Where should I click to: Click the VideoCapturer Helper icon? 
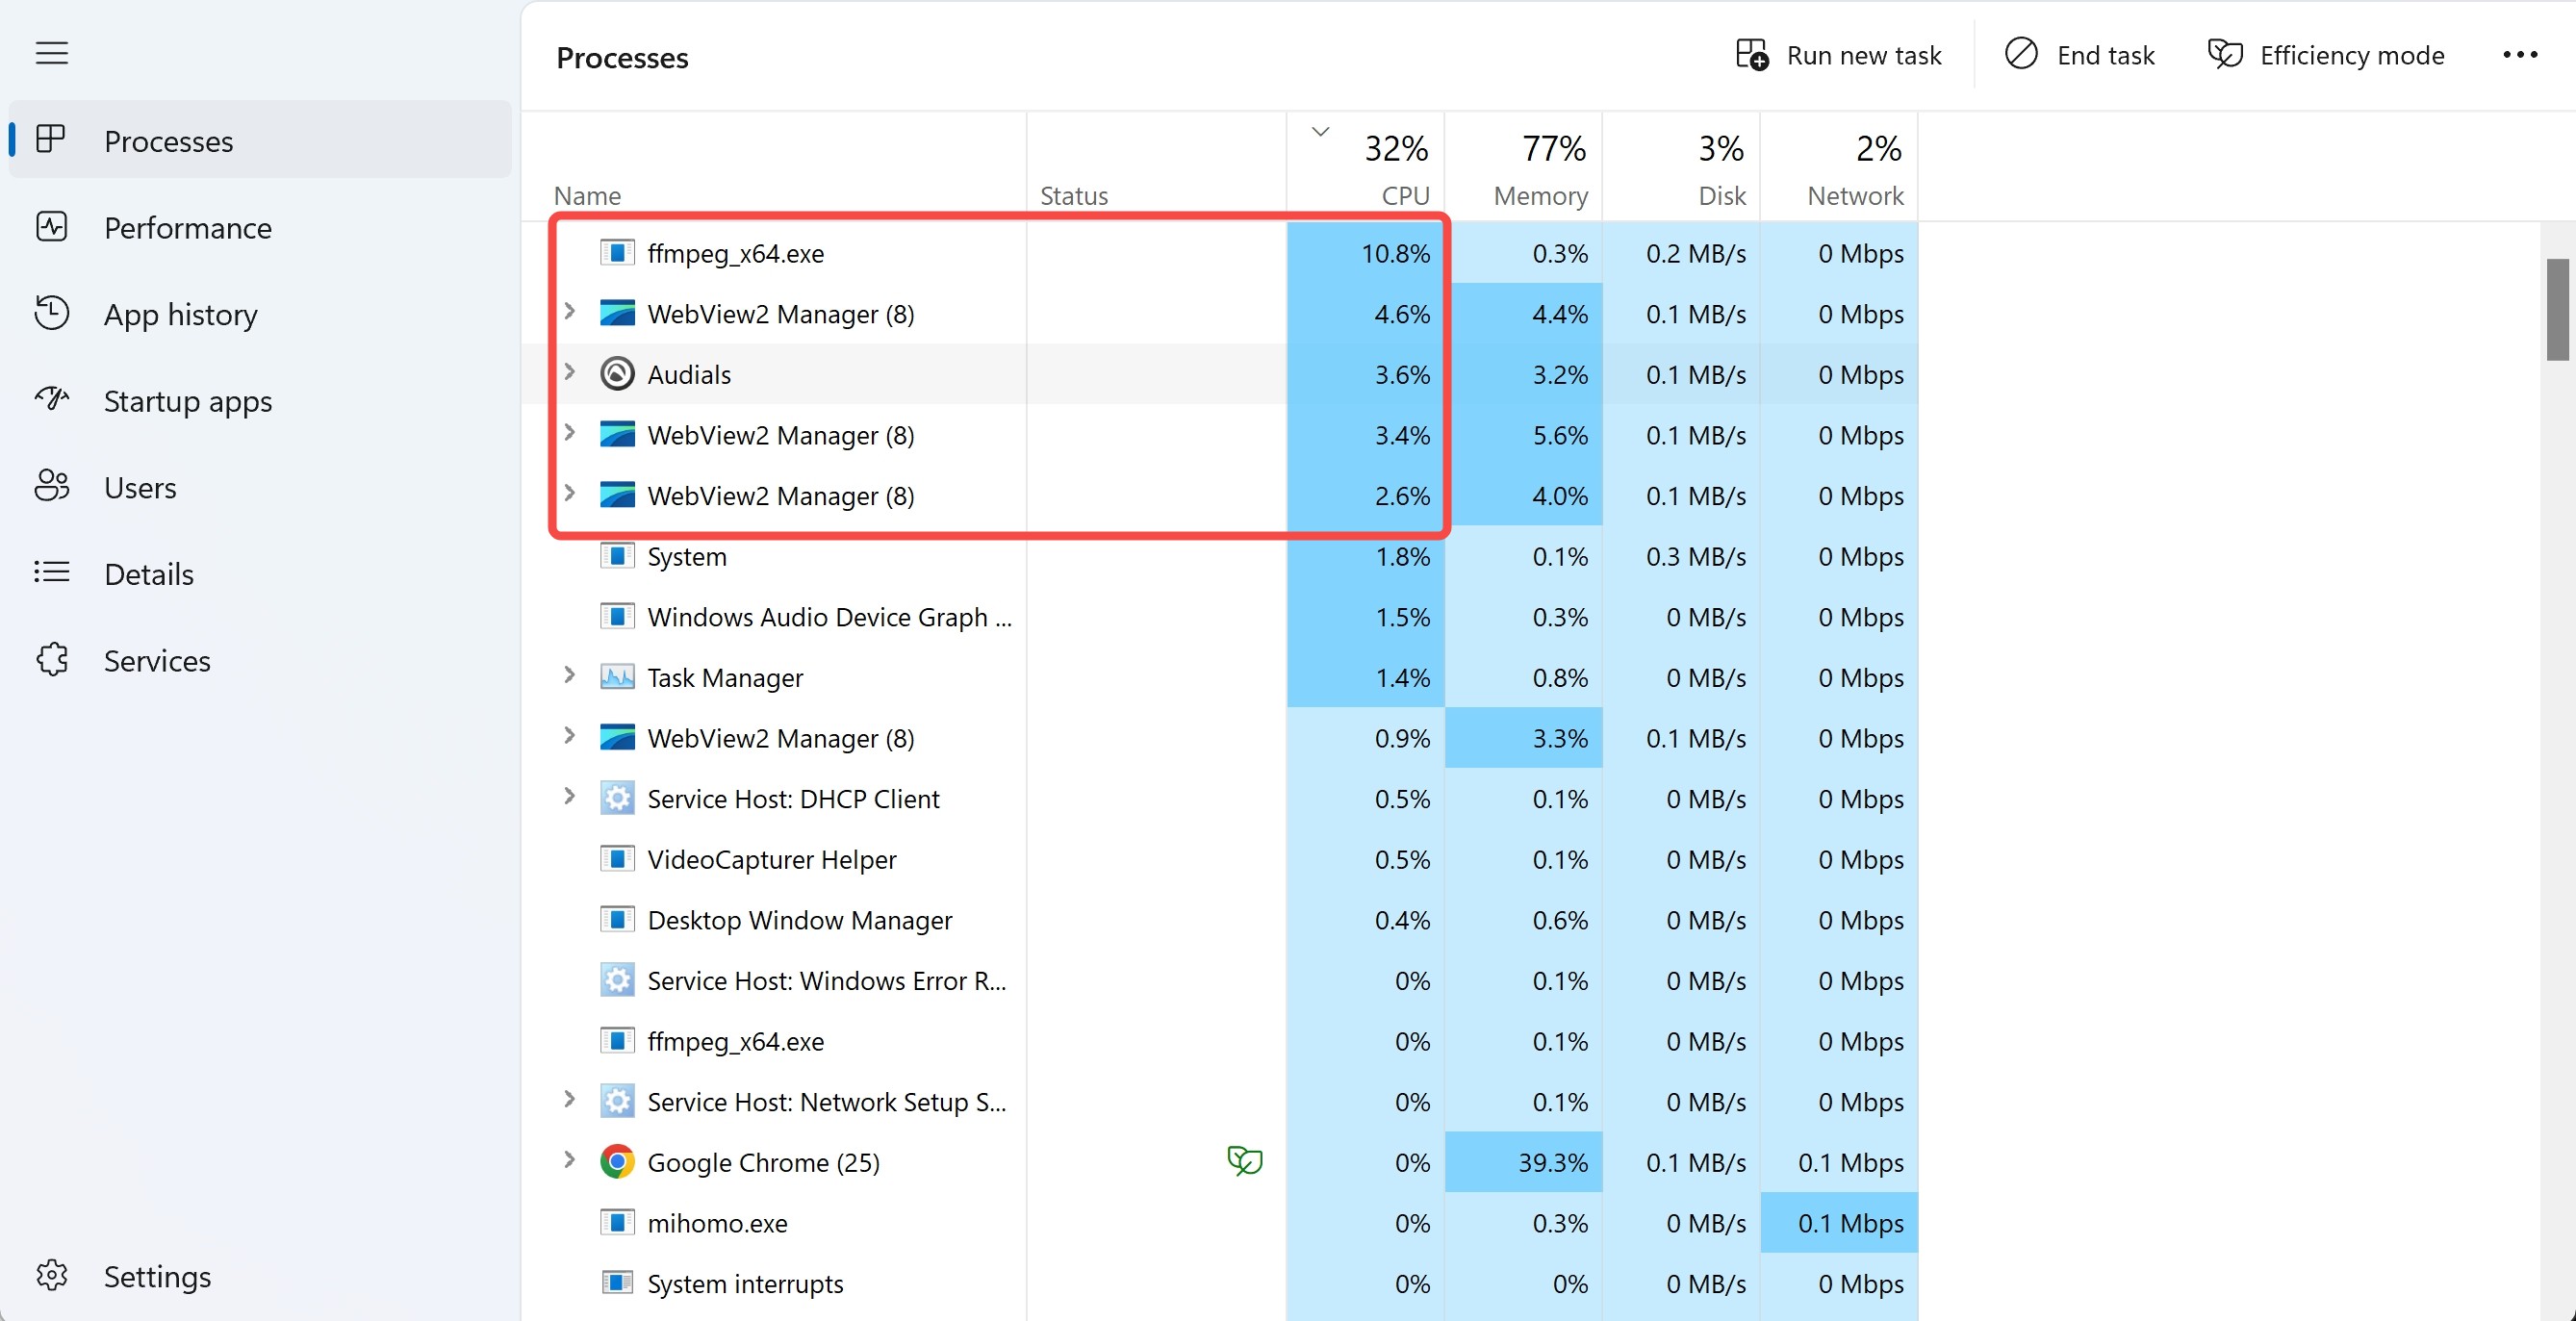coord(617,859)
